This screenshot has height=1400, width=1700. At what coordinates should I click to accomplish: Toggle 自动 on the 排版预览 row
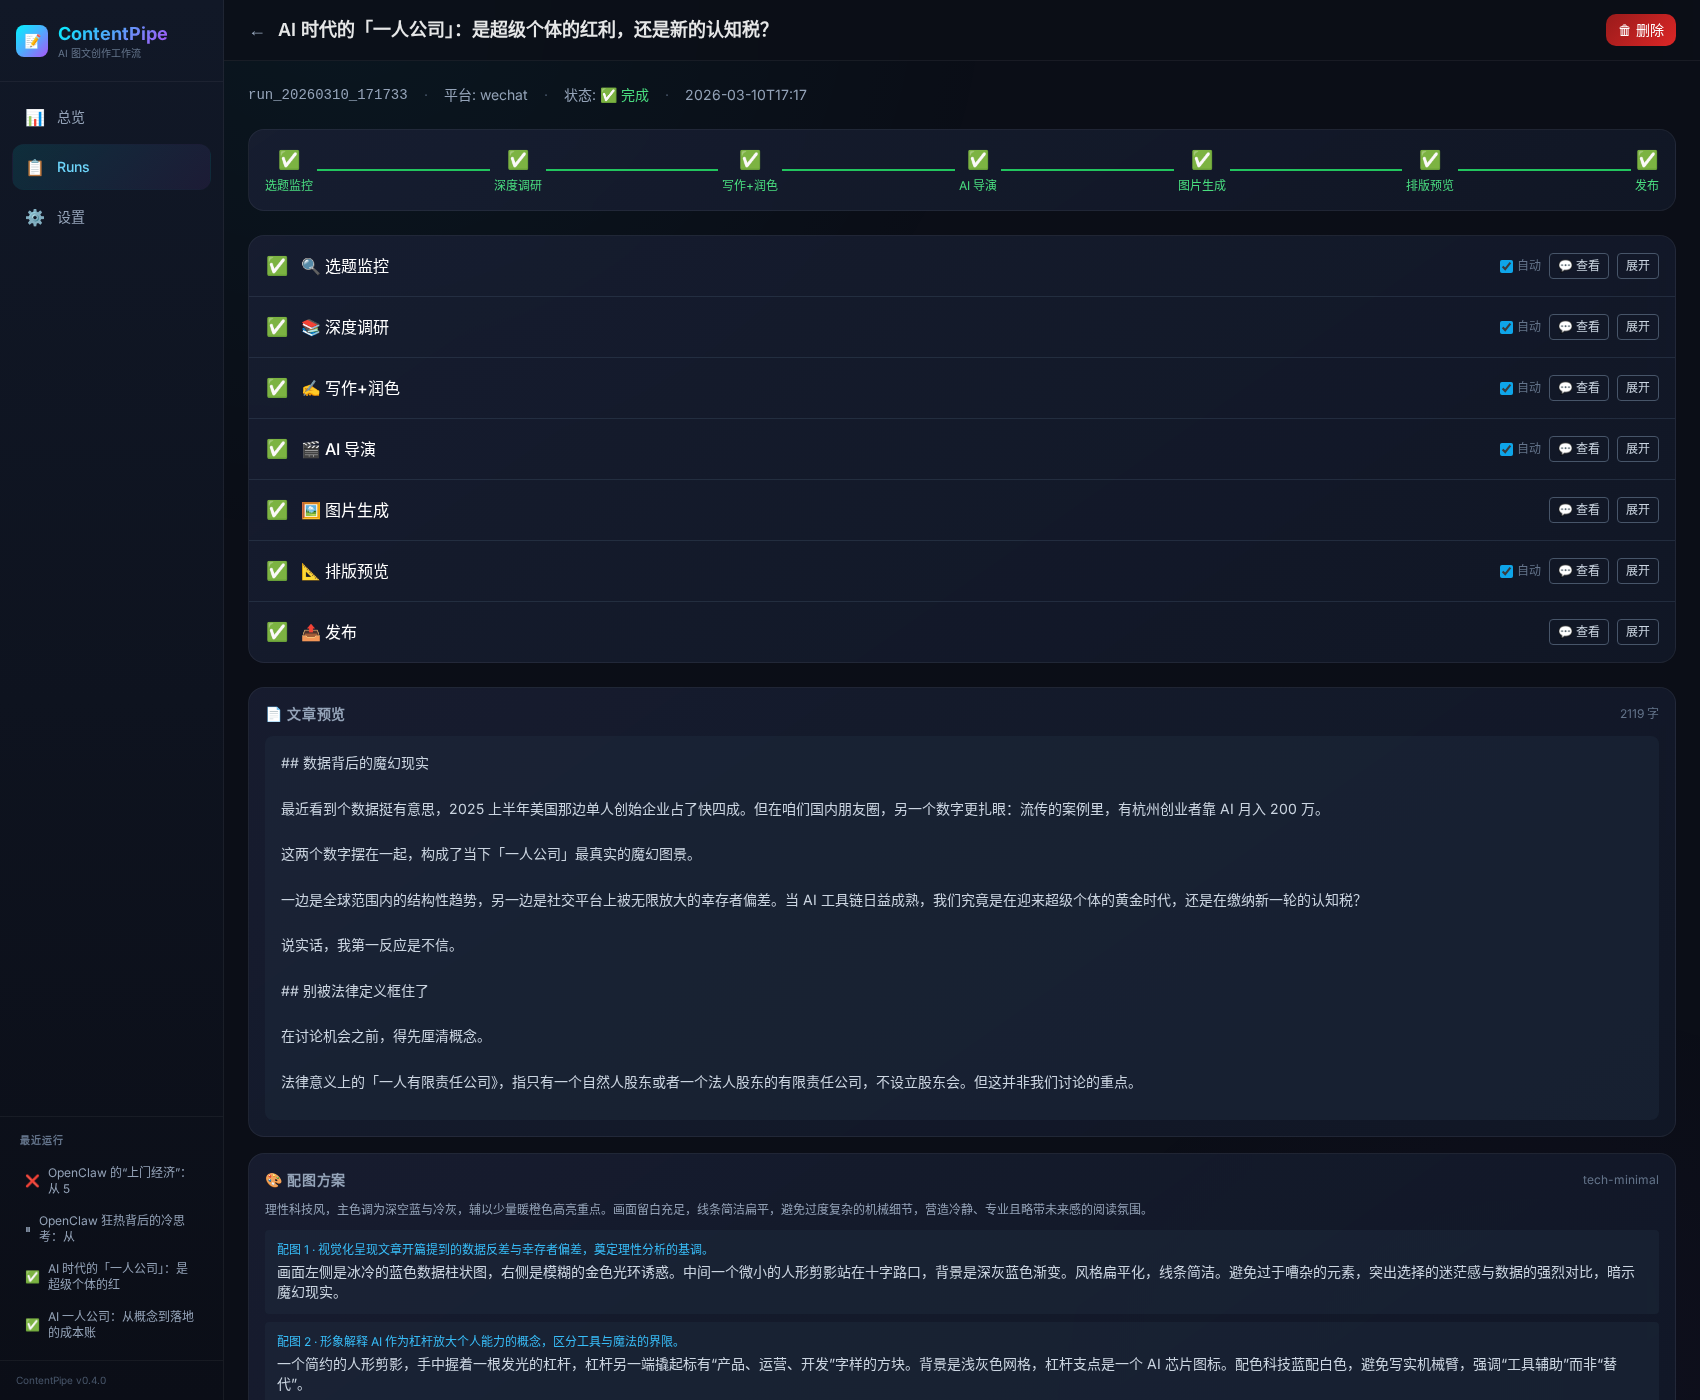pos(1506,571)
